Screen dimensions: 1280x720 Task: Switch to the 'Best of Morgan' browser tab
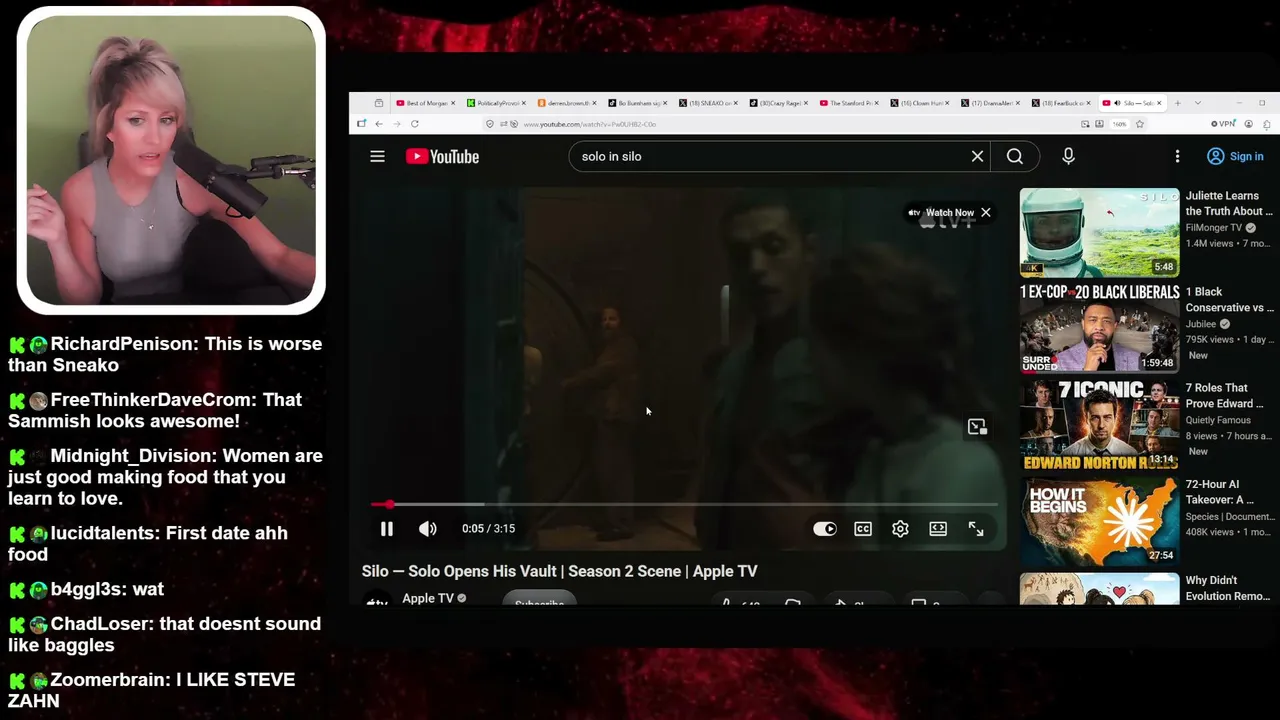coord(425,103)
